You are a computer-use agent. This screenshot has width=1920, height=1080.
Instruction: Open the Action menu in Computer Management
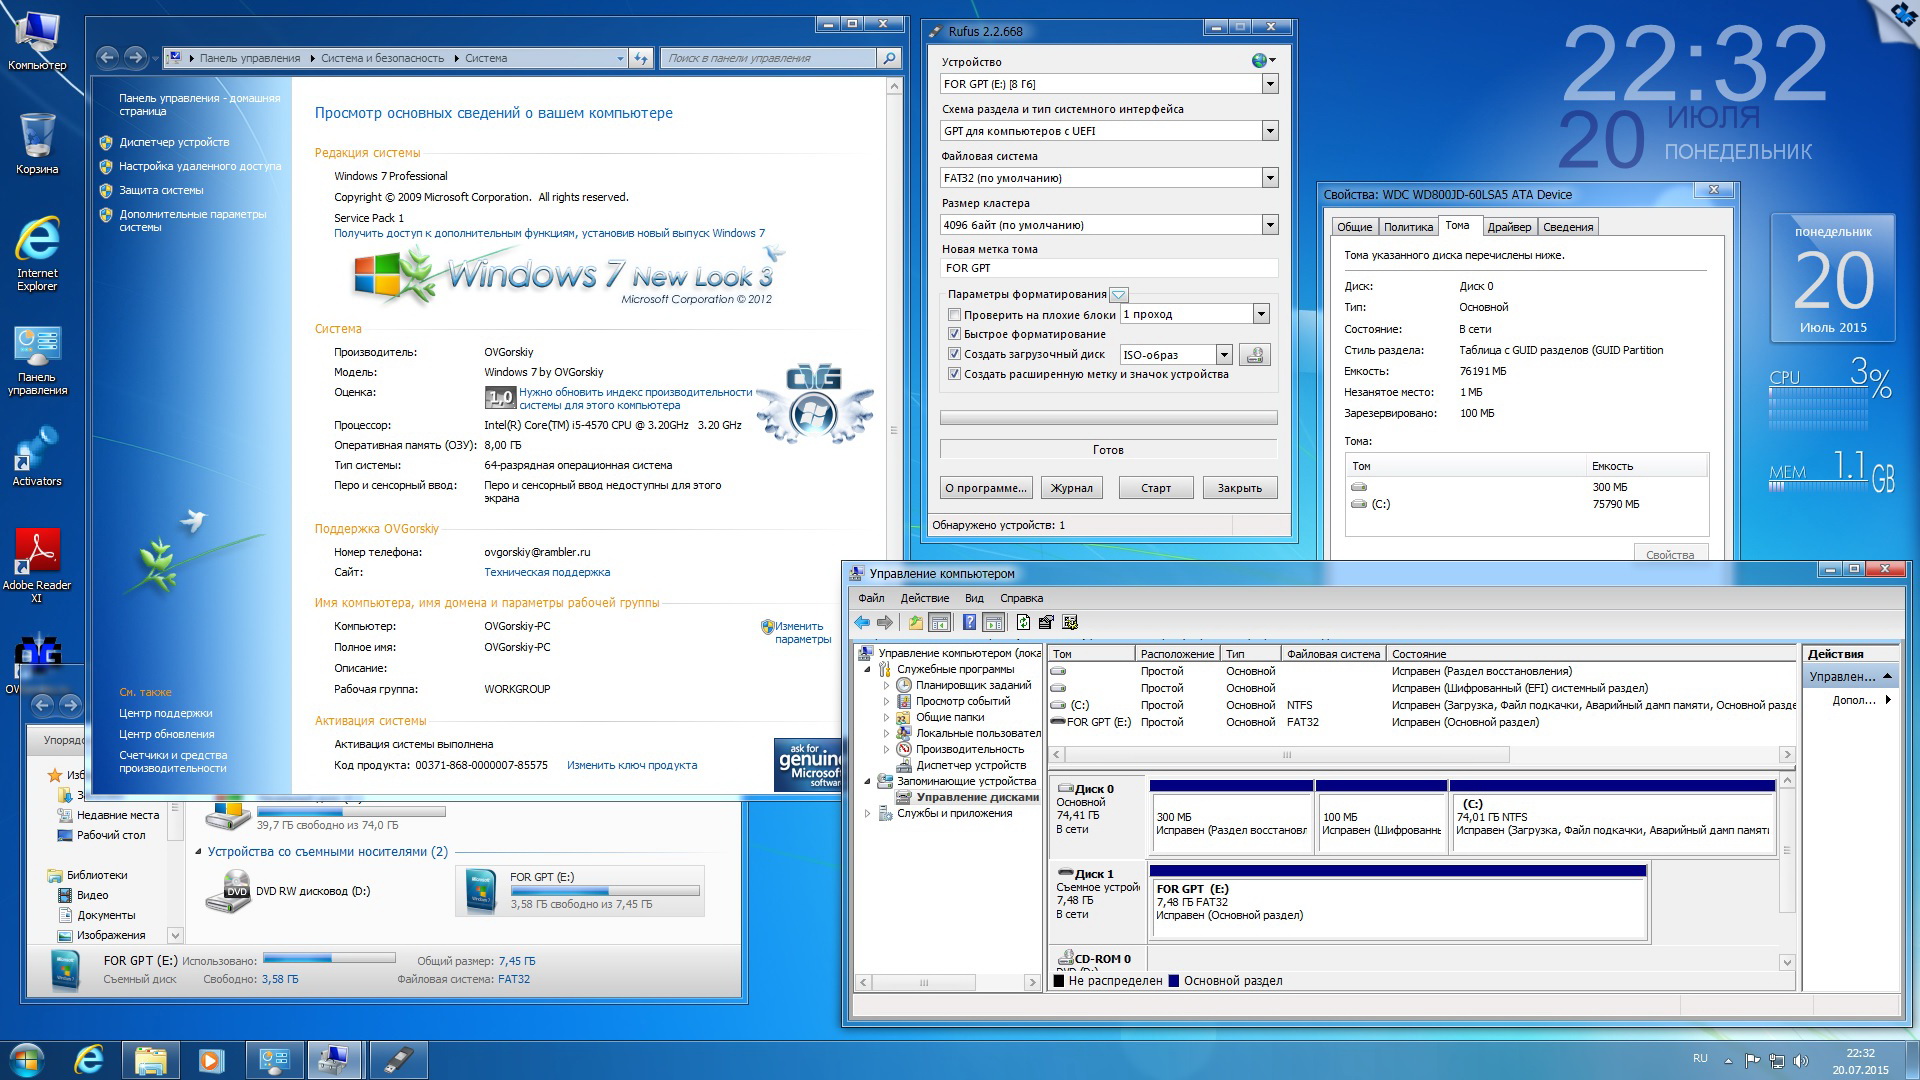[925, 598]
